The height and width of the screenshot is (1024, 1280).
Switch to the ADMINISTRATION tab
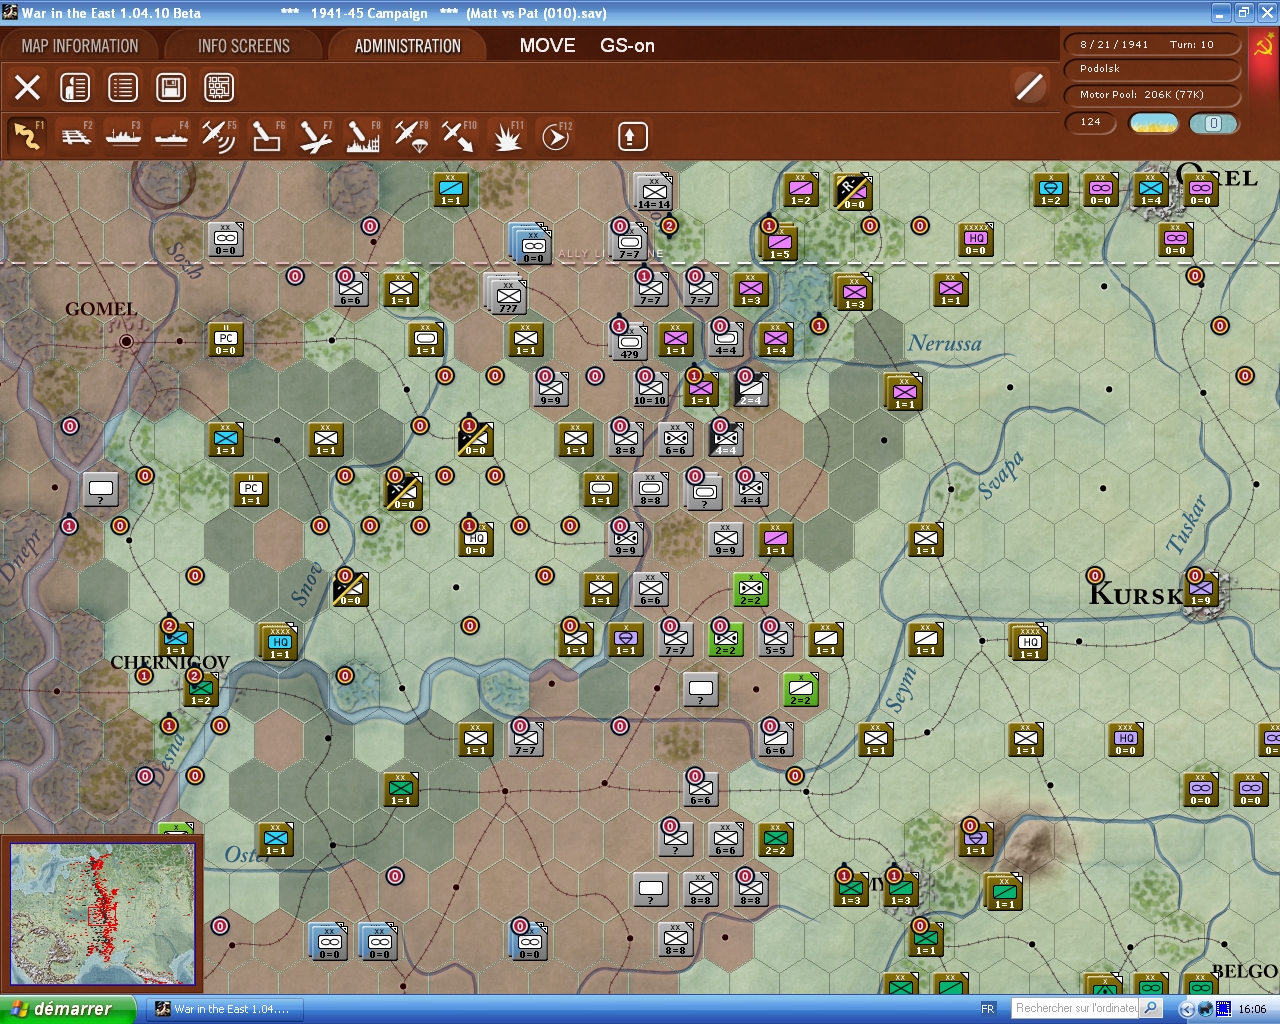408,46
